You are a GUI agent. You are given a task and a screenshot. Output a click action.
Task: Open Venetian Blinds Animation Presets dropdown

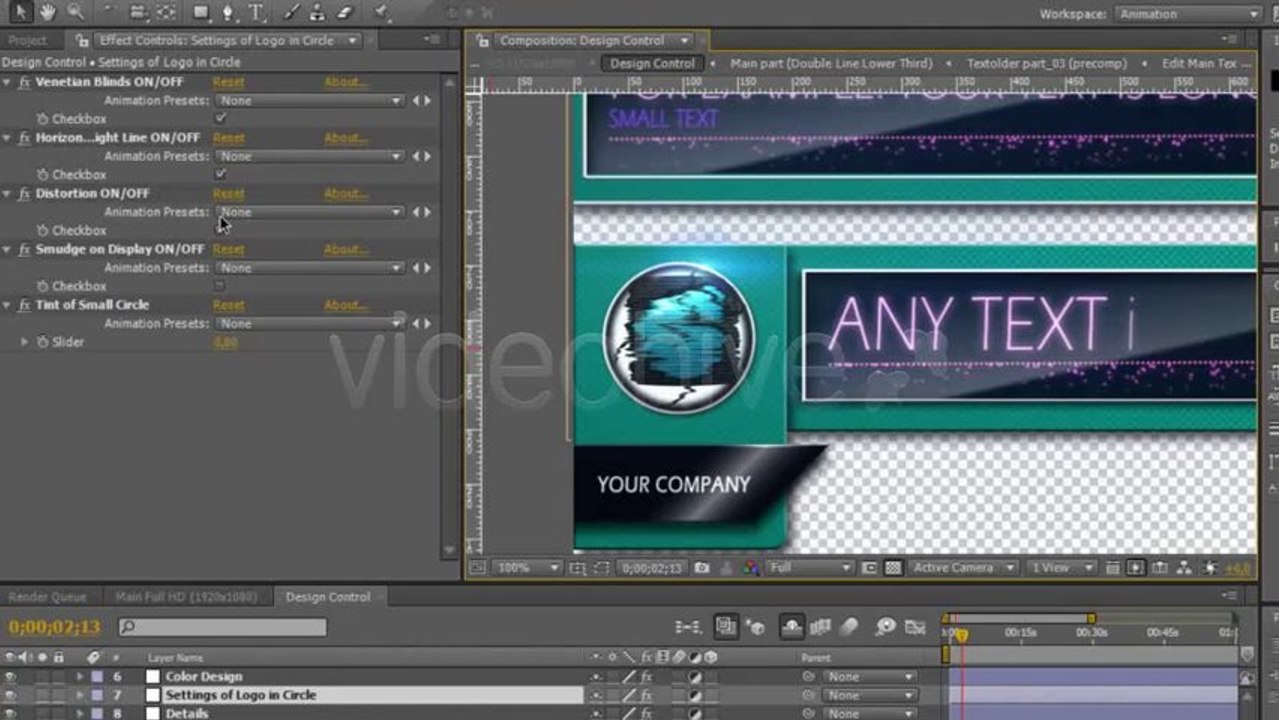click(310, 100)
